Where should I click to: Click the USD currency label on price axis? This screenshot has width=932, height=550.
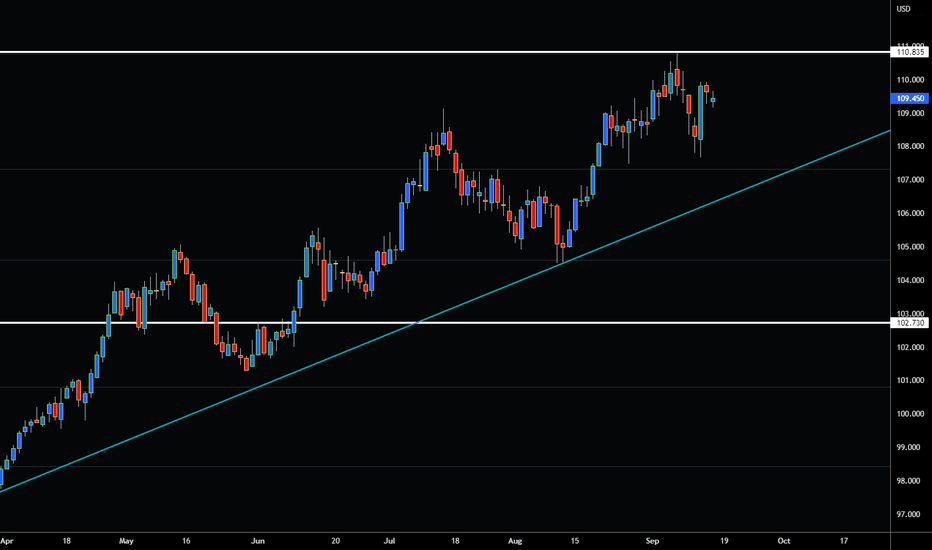pos(903,9)
